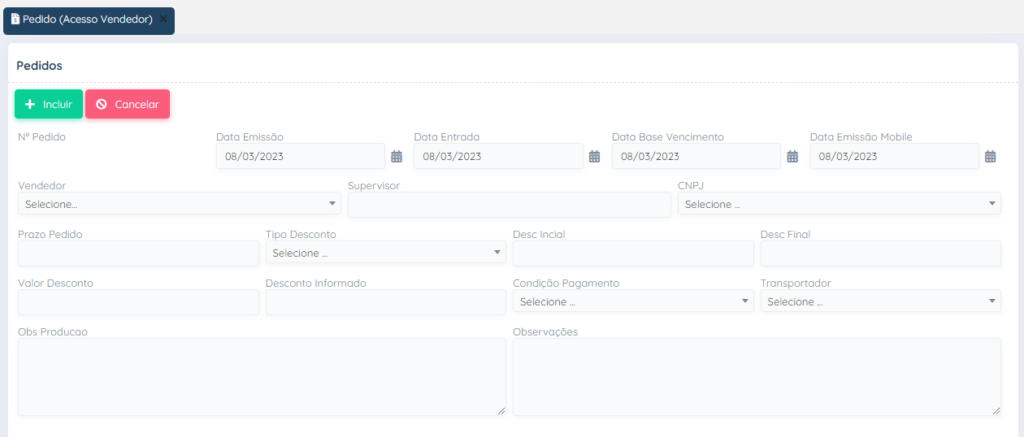This screenshot has width=1024, height=437.
Task: Click the red Cancelar button
Action: pos(127,104)
